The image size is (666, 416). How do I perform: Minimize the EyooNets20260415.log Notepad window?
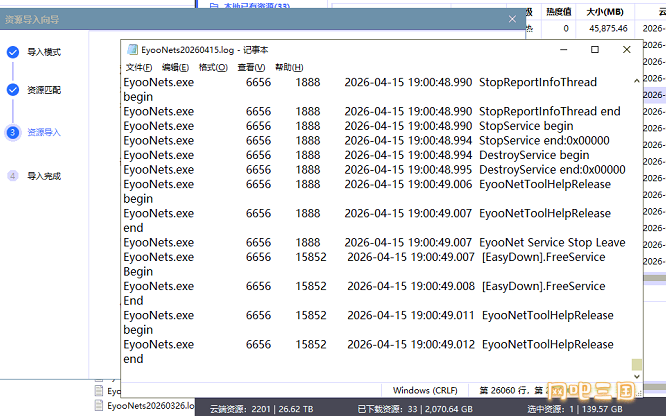564,50
